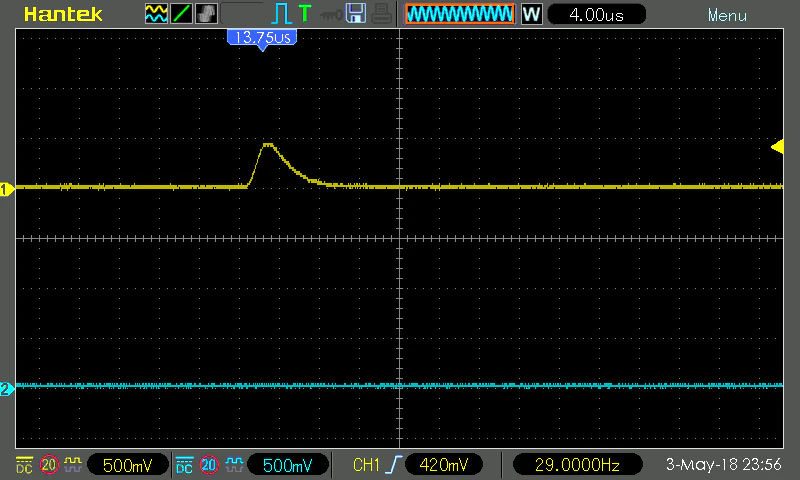The width and height of the screenshot is (800, 480).
Task: Click the Hantek logo
Action: tap(63, 14)
